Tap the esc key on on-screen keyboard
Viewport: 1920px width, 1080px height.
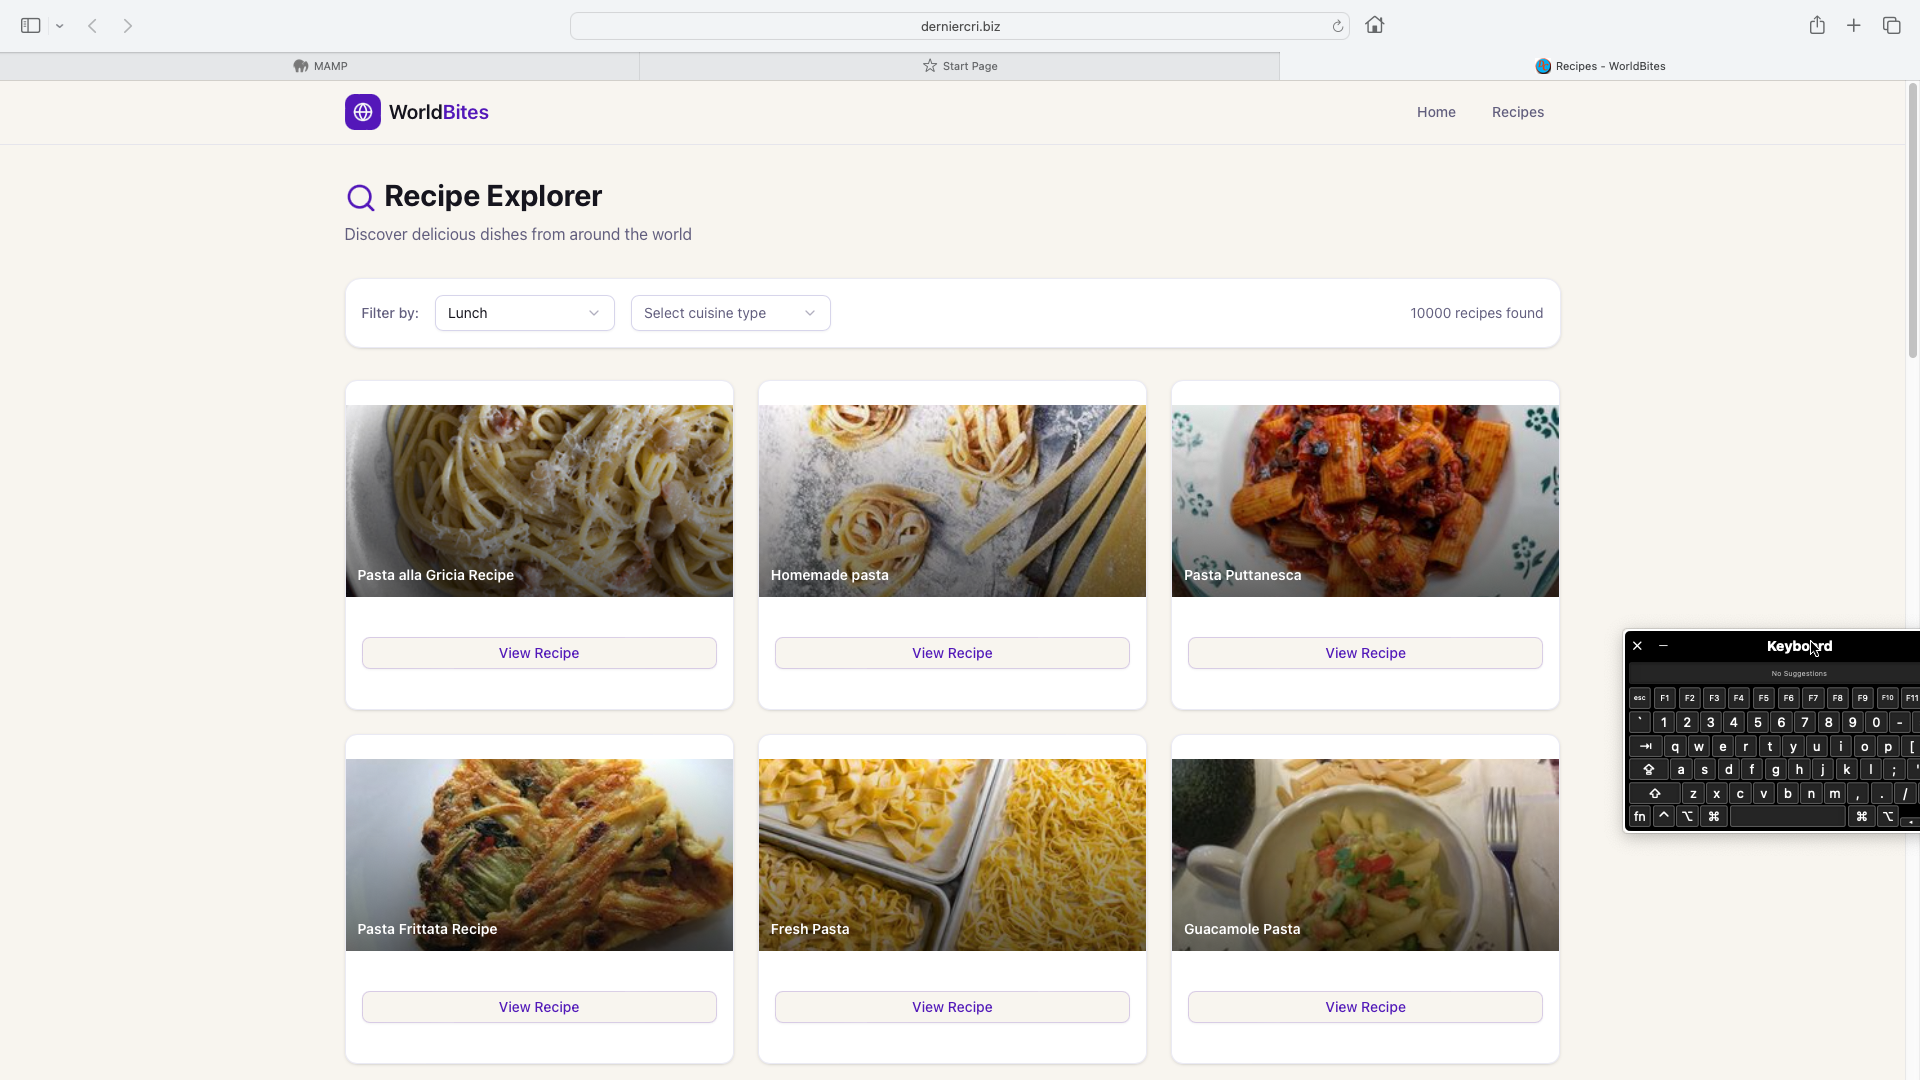1640,698
